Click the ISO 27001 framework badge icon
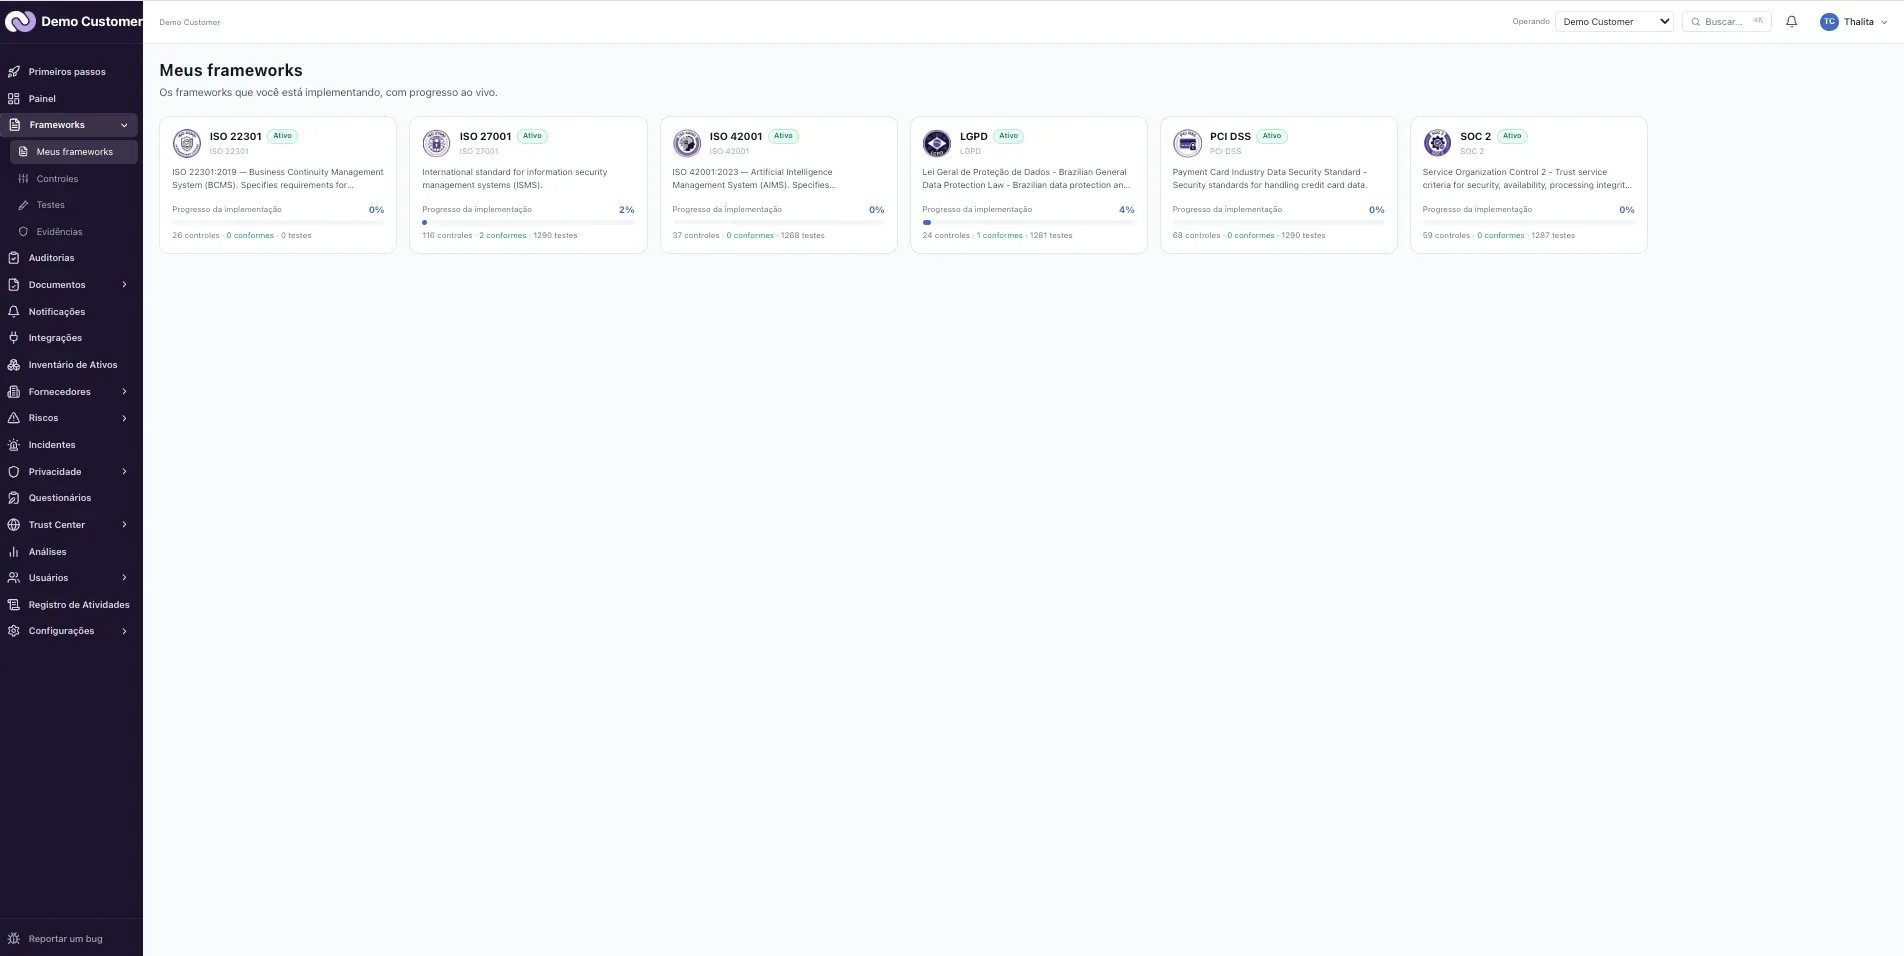The height and width of the screenshot is (956, 1904). (436, 143)
